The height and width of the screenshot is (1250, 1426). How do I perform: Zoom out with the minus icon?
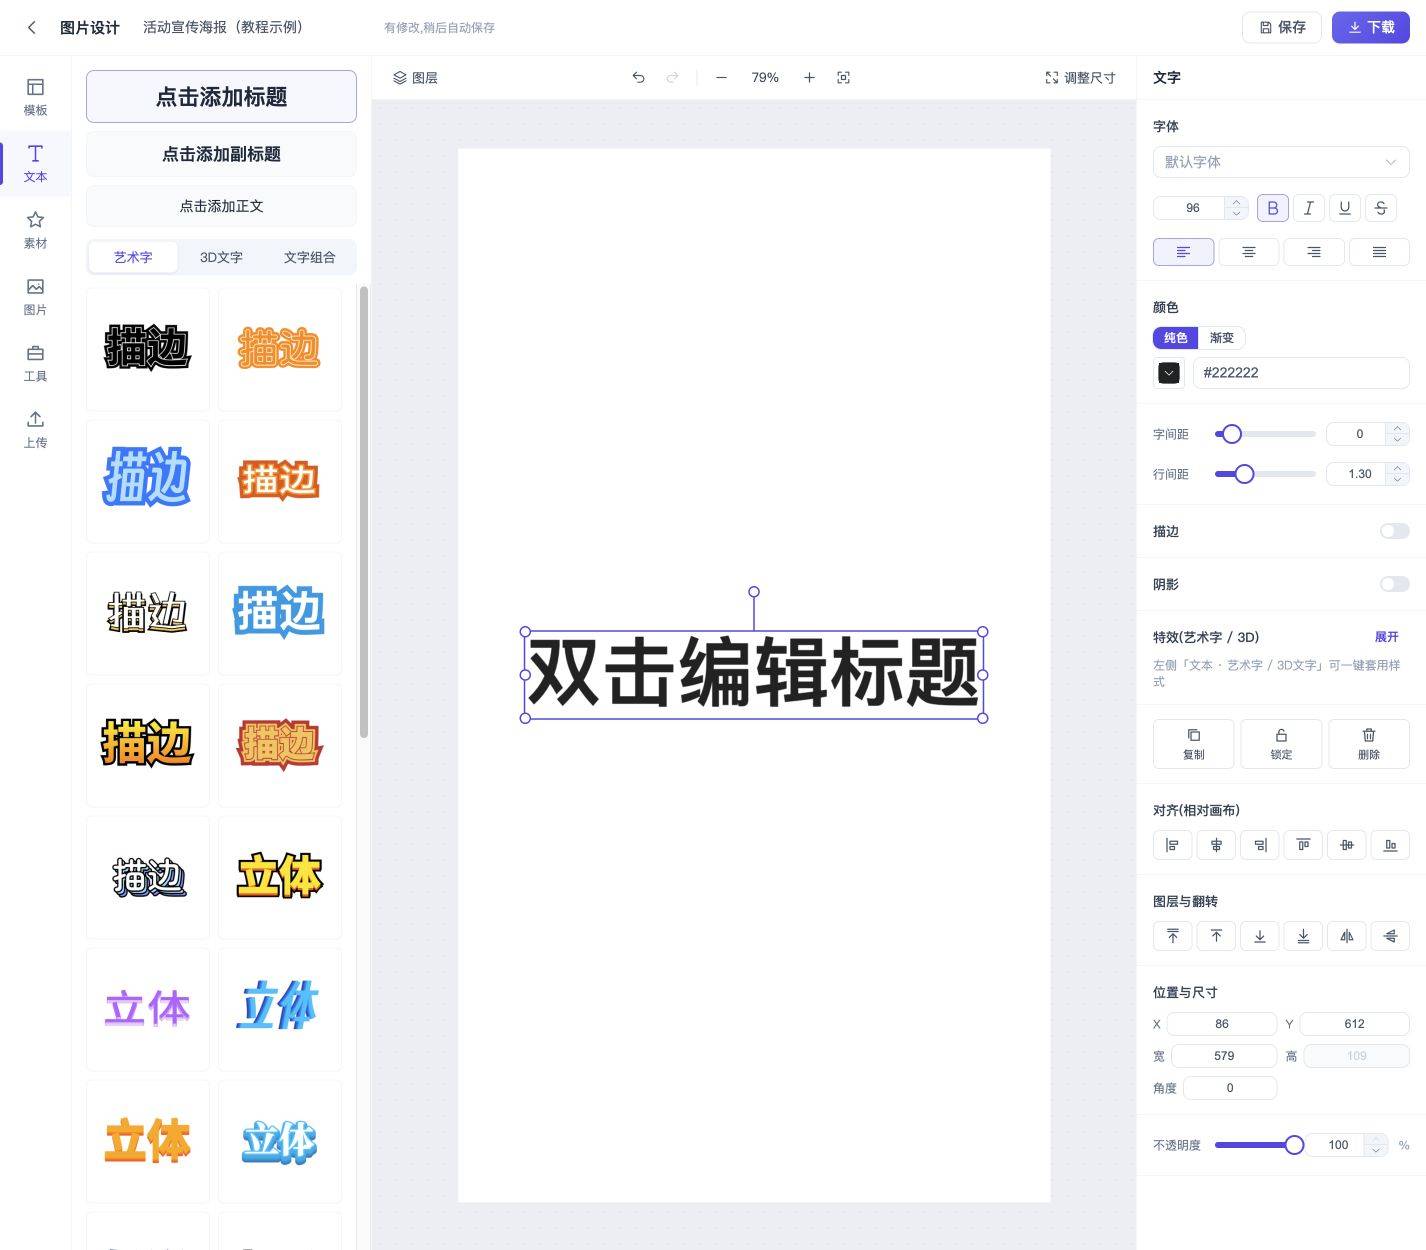pyautogui.click(x=721, y=77)
